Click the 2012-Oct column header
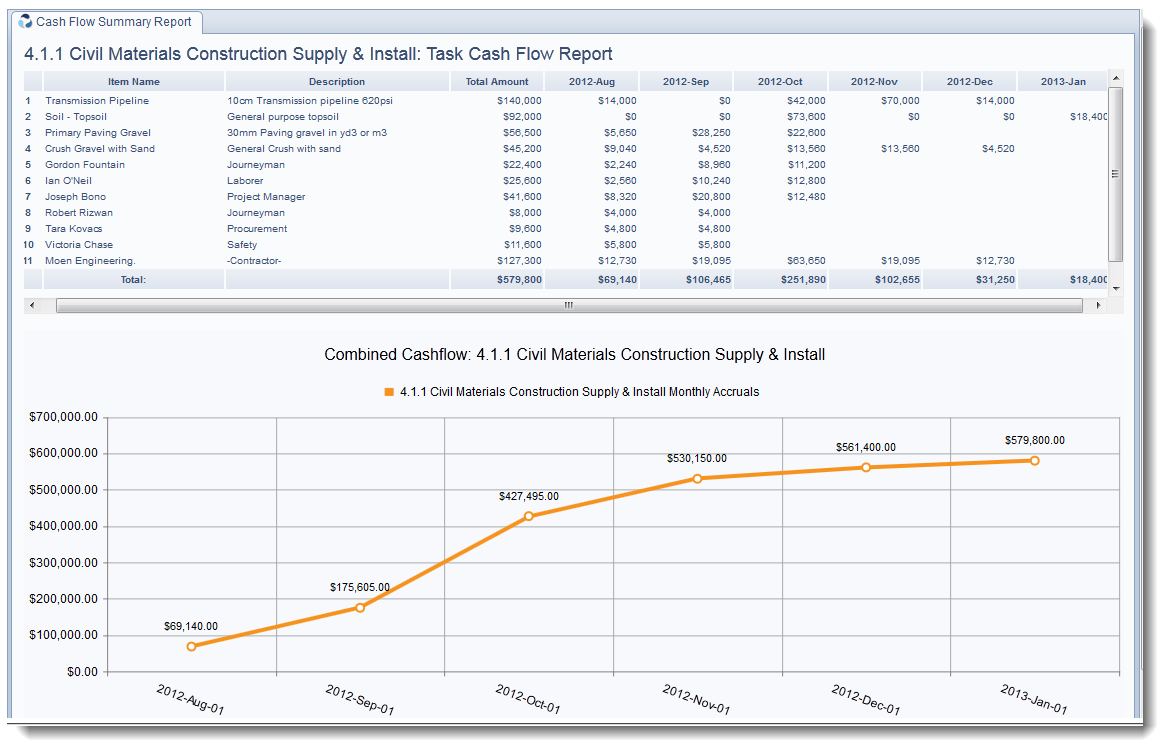The image size is (1168, 751). click(780, 82)
